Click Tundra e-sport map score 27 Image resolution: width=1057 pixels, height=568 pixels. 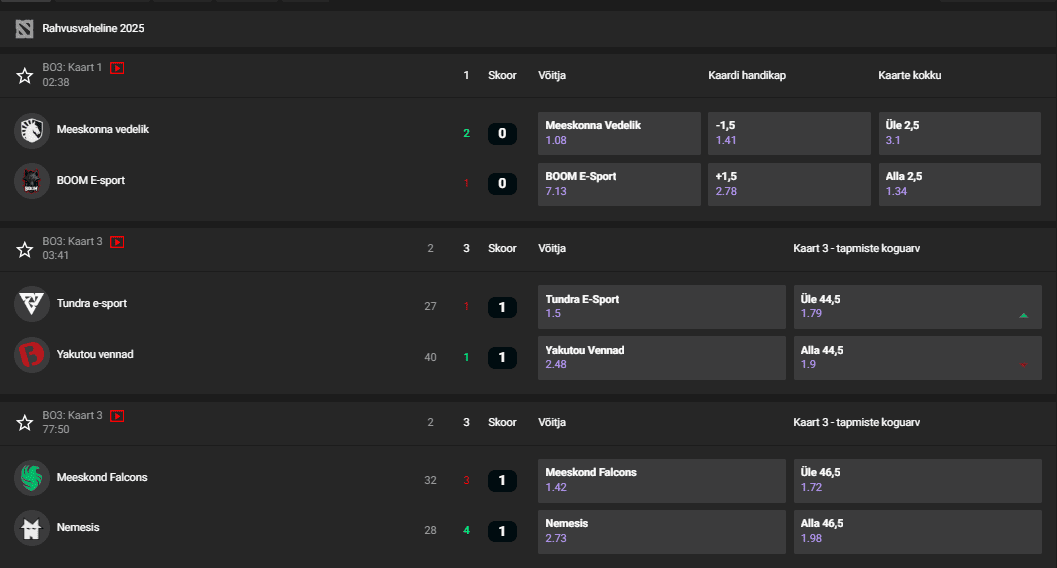(430, 307)
